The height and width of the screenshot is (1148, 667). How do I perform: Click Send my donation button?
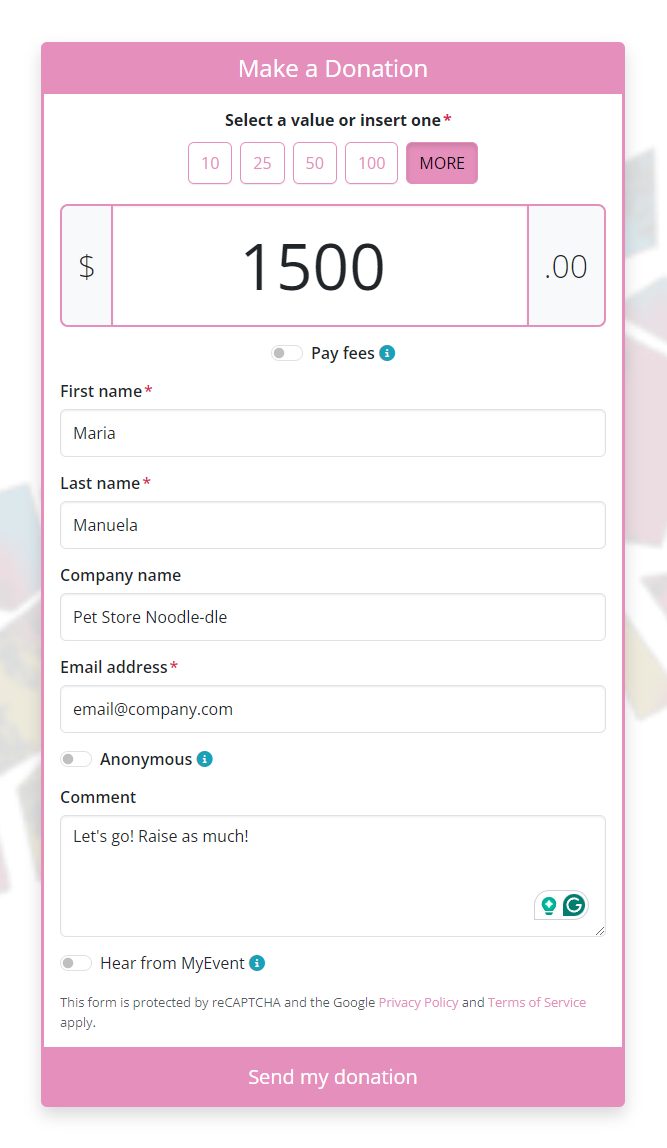(x=333, y=1077)
